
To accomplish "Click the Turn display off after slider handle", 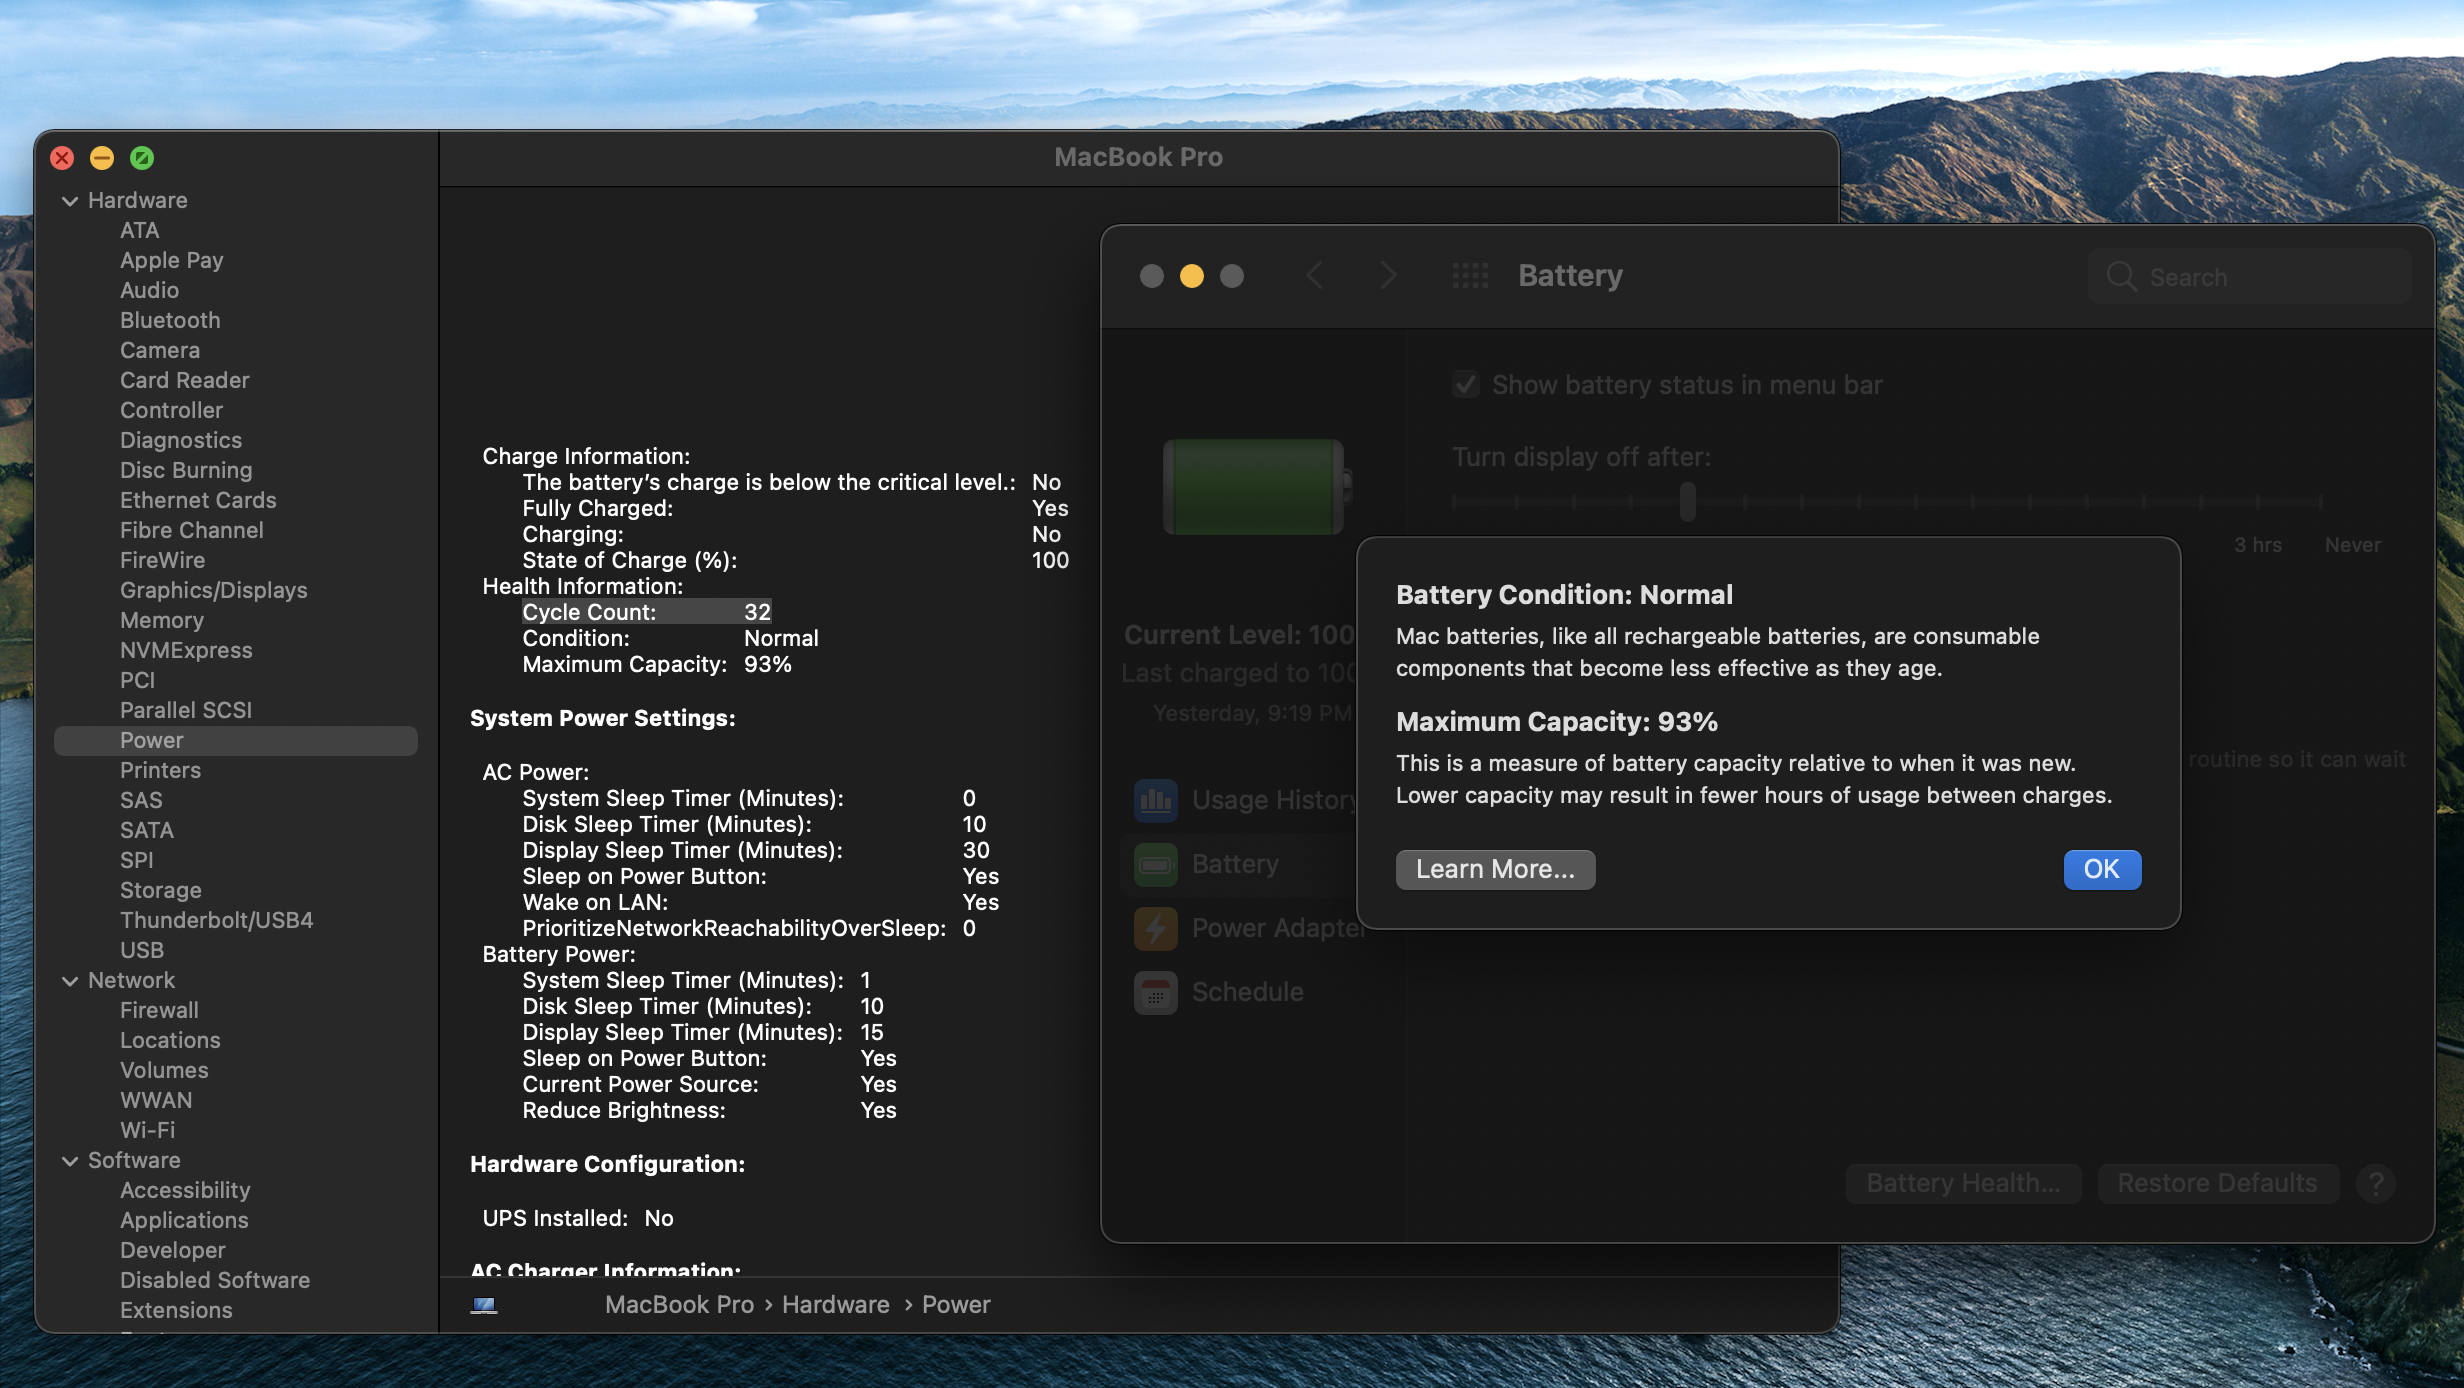I will [1687, 501].
